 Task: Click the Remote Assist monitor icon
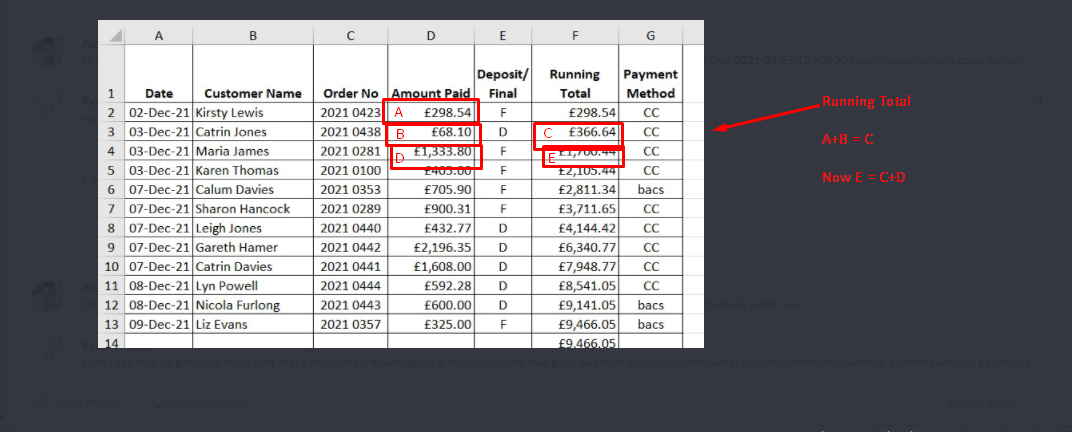(x=157, y=403)
